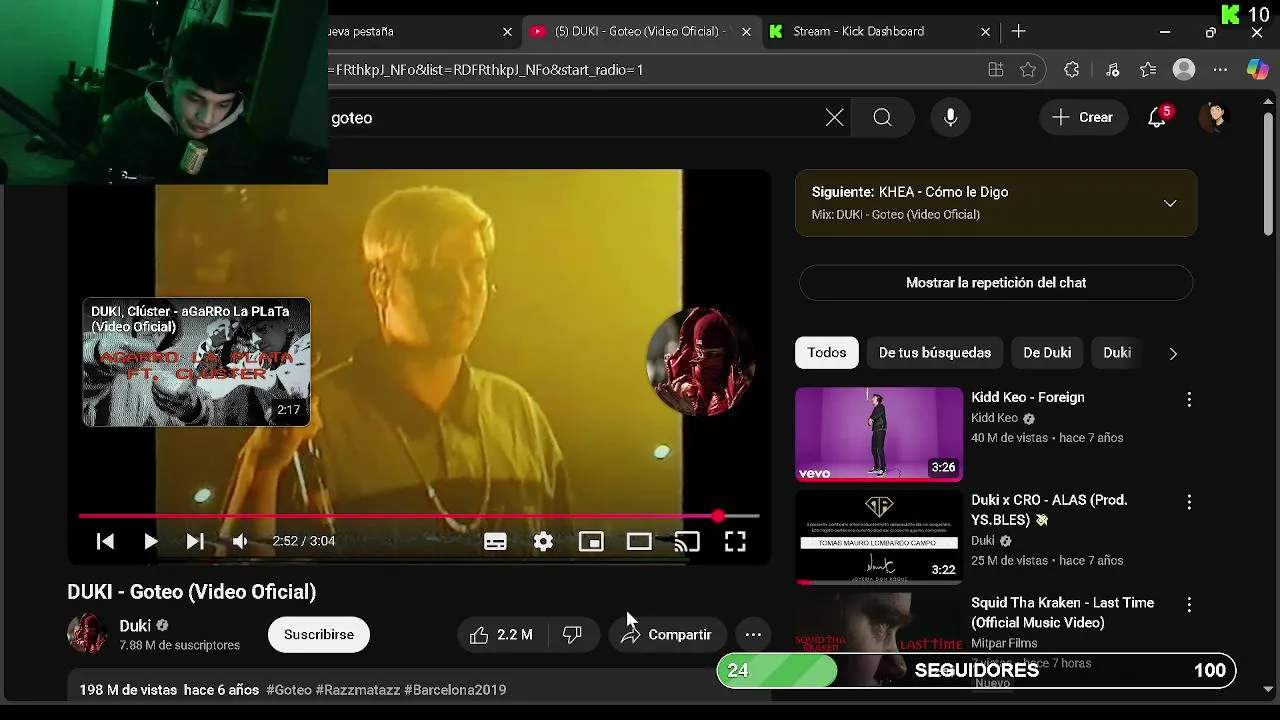Open a new browser tab
Image resolution: width=1280 pixels, height=720 pixels.
1018,32
